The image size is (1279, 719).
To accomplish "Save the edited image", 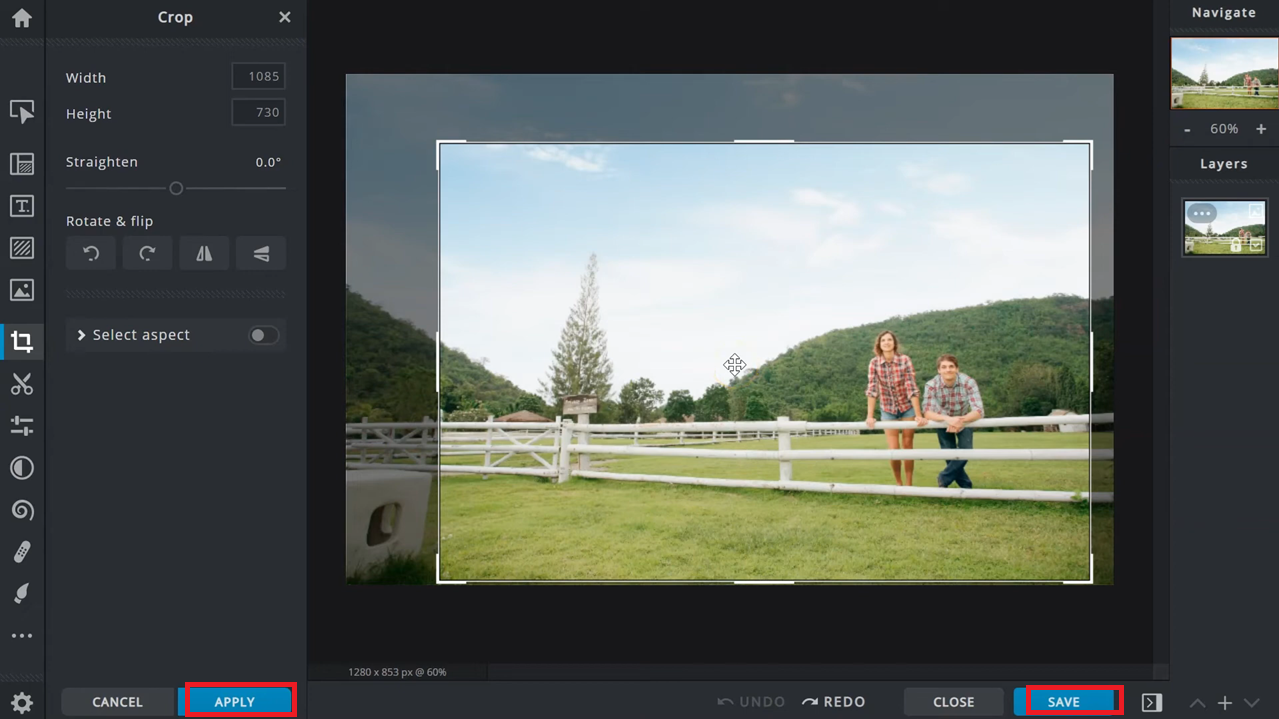I will 1067,701.
